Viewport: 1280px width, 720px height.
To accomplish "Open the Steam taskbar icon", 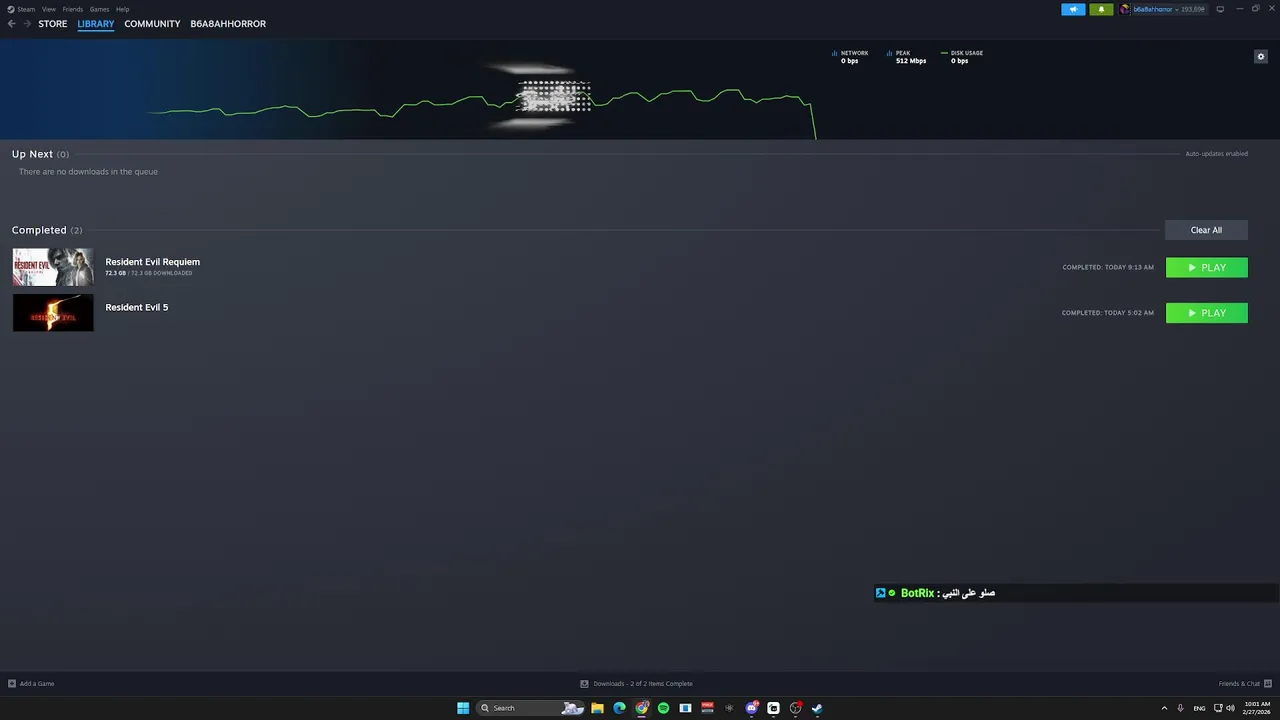I will coord(817,708).
